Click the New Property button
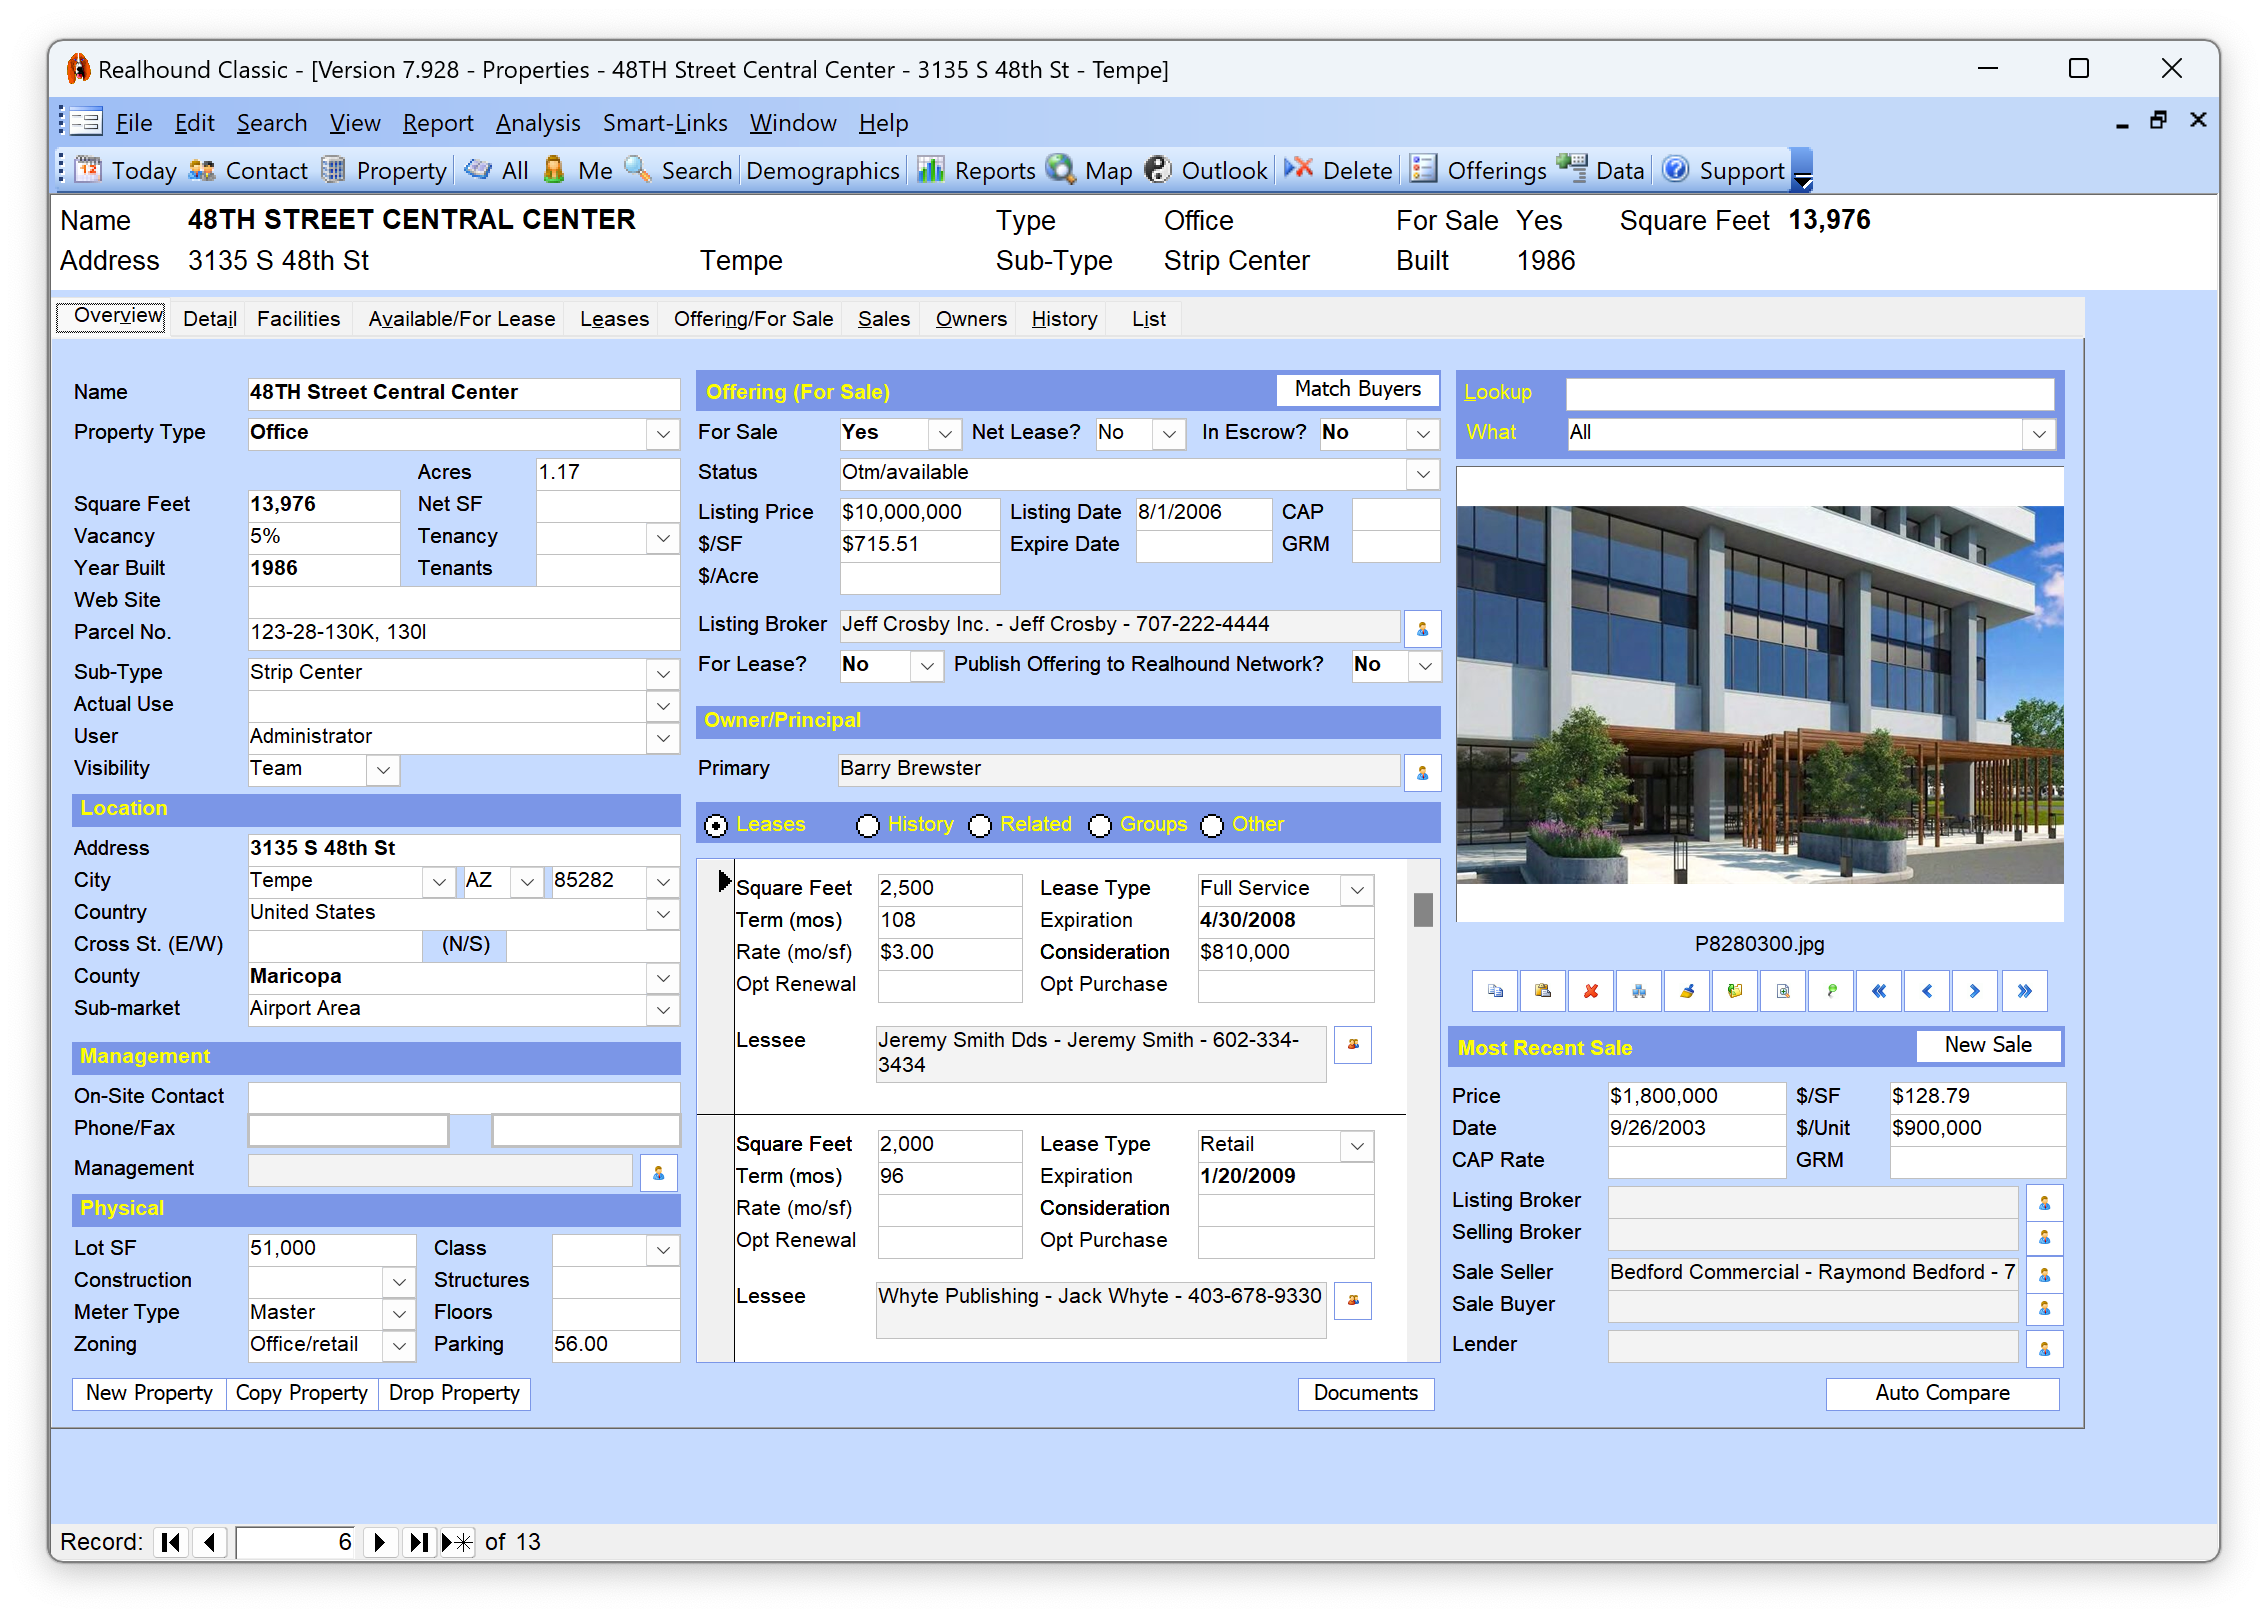The height and width of the screenshot is (1618, 2268). 149,1393
